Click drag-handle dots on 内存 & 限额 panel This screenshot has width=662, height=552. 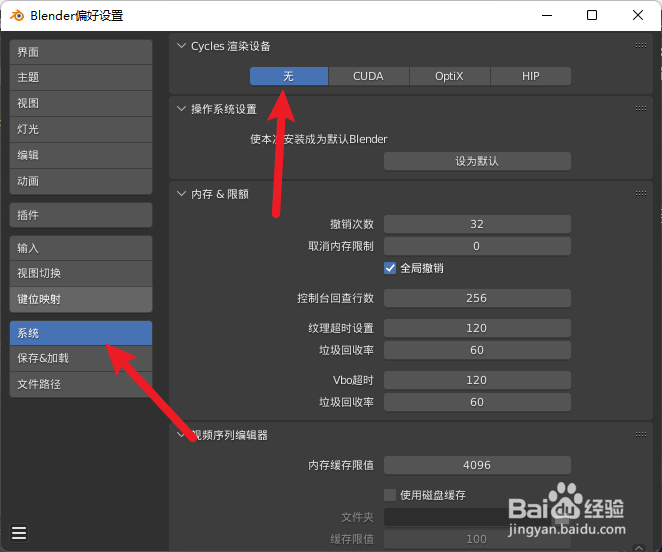(640, 193)
